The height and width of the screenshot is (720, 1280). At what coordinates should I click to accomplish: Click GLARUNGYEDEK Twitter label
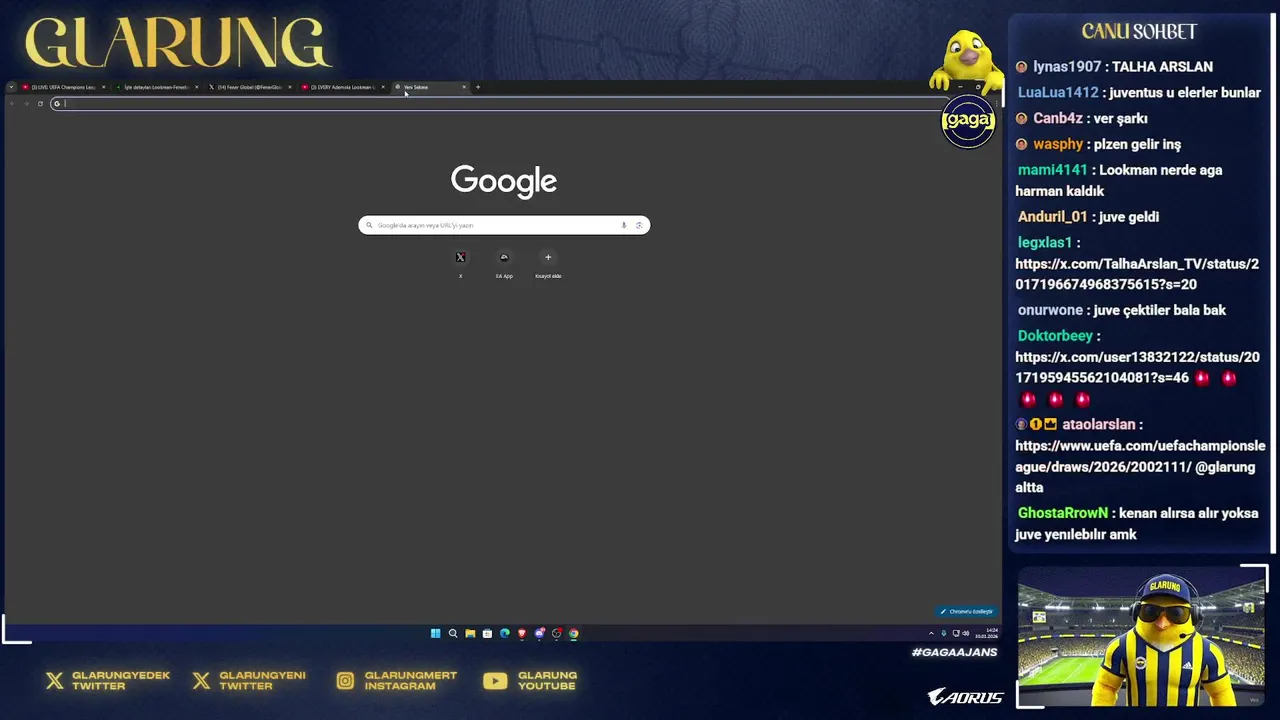point(121,681)
